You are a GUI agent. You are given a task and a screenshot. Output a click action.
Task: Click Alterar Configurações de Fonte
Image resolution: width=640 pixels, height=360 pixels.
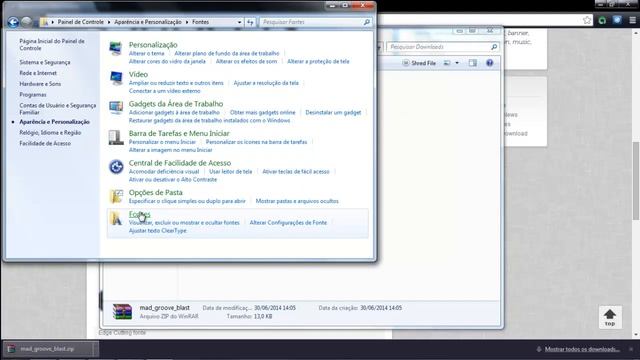[288, 222]
